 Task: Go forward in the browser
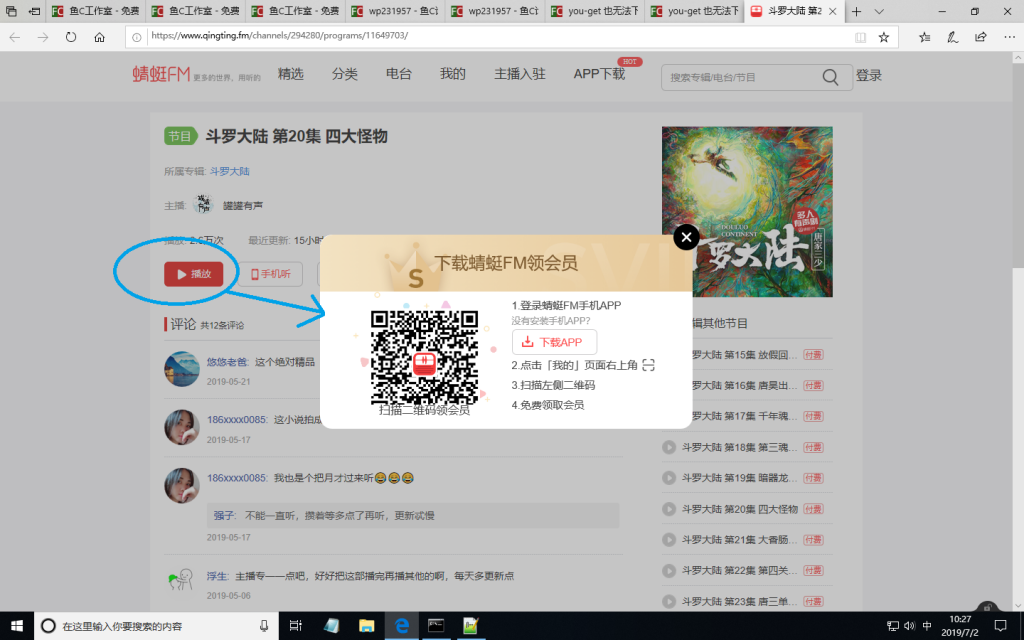point(43,37)
